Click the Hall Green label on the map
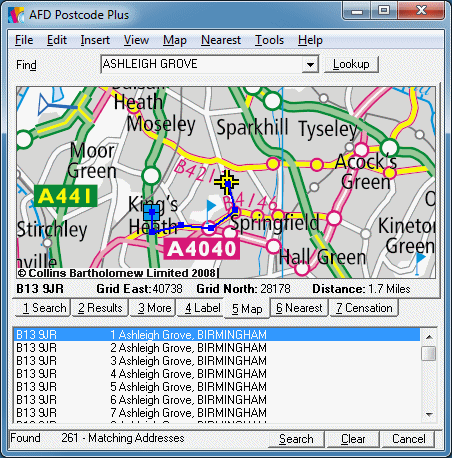The height and width of the screenshot is (458, 452). pos(322,257)
